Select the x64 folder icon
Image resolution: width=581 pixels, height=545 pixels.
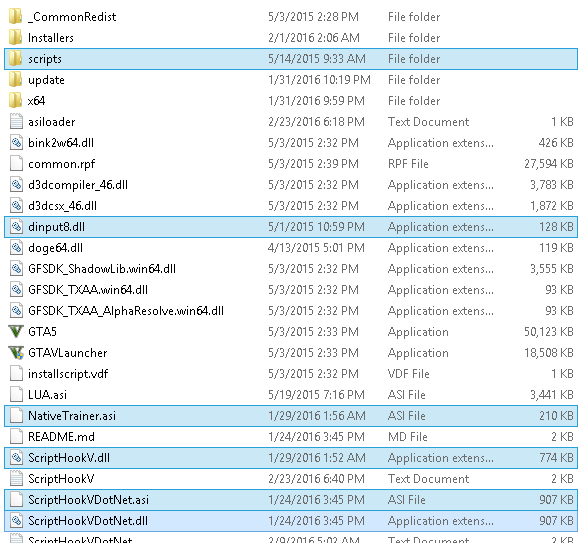[x=16, y=100]
